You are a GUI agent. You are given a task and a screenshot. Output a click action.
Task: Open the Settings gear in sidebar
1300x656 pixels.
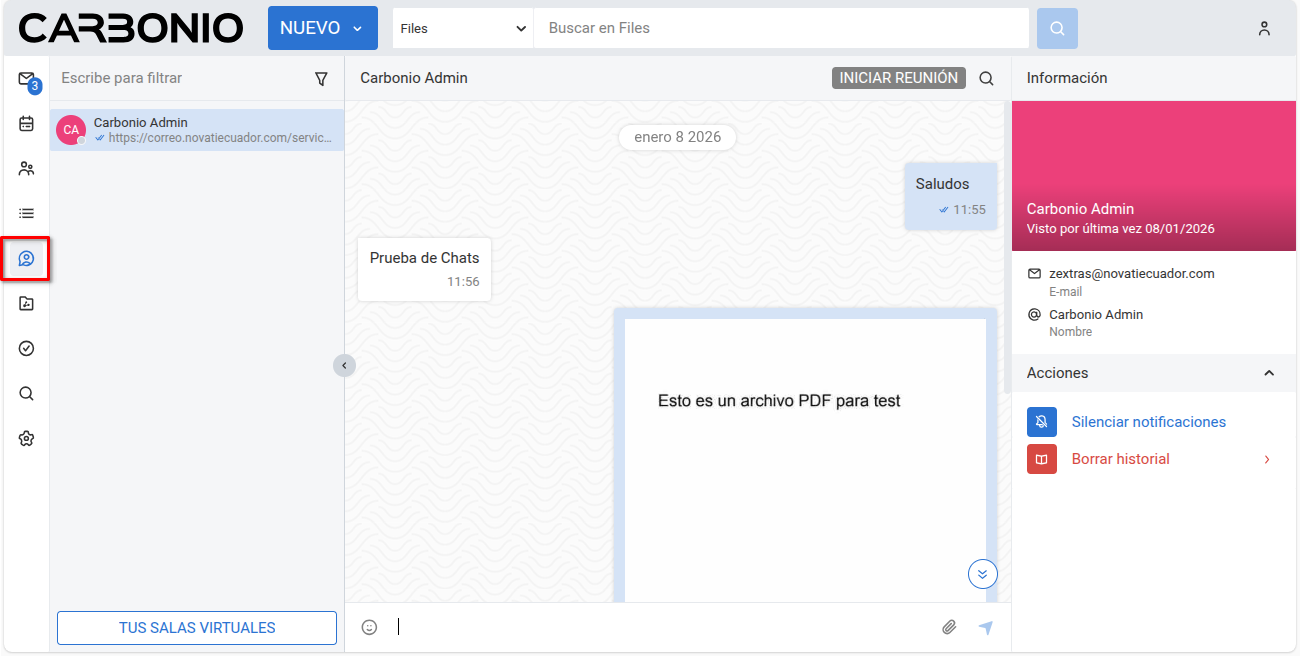point(26,438)
